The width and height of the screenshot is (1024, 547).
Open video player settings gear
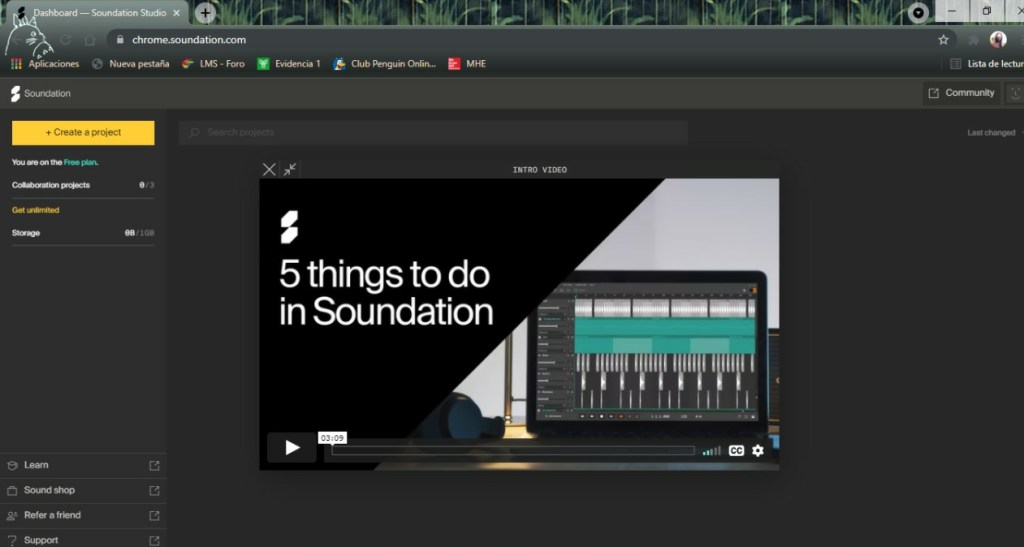pyautogui.click(x=758, y=451)
